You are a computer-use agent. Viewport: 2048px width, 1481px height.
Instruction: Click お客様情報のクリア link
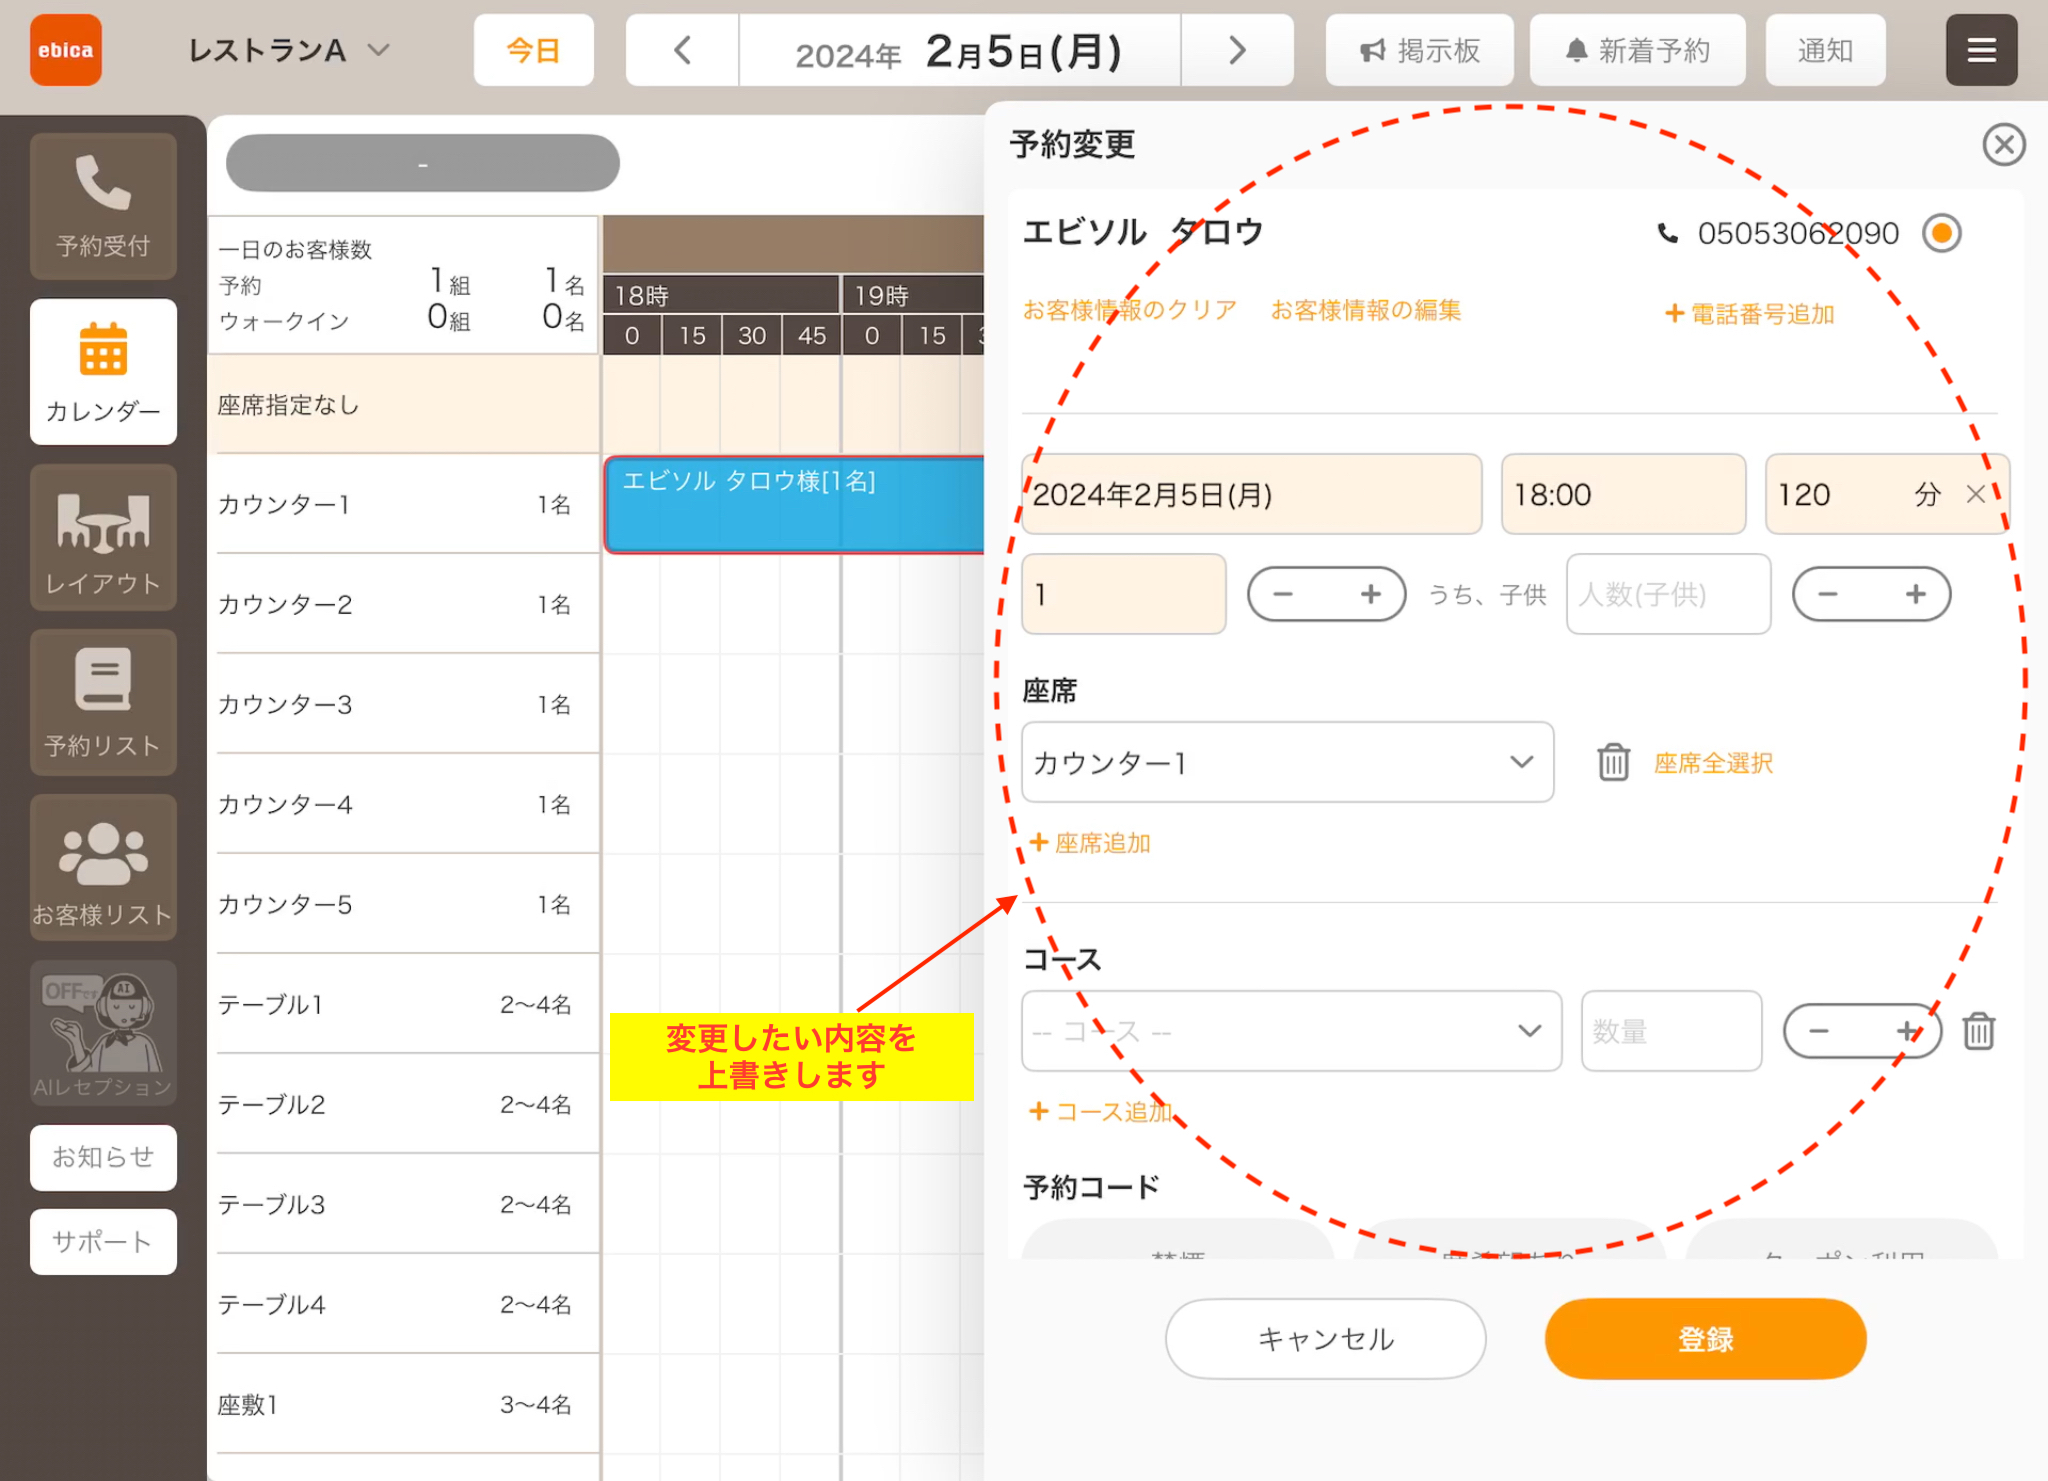pyautogui.click(x=1129, y=310)
